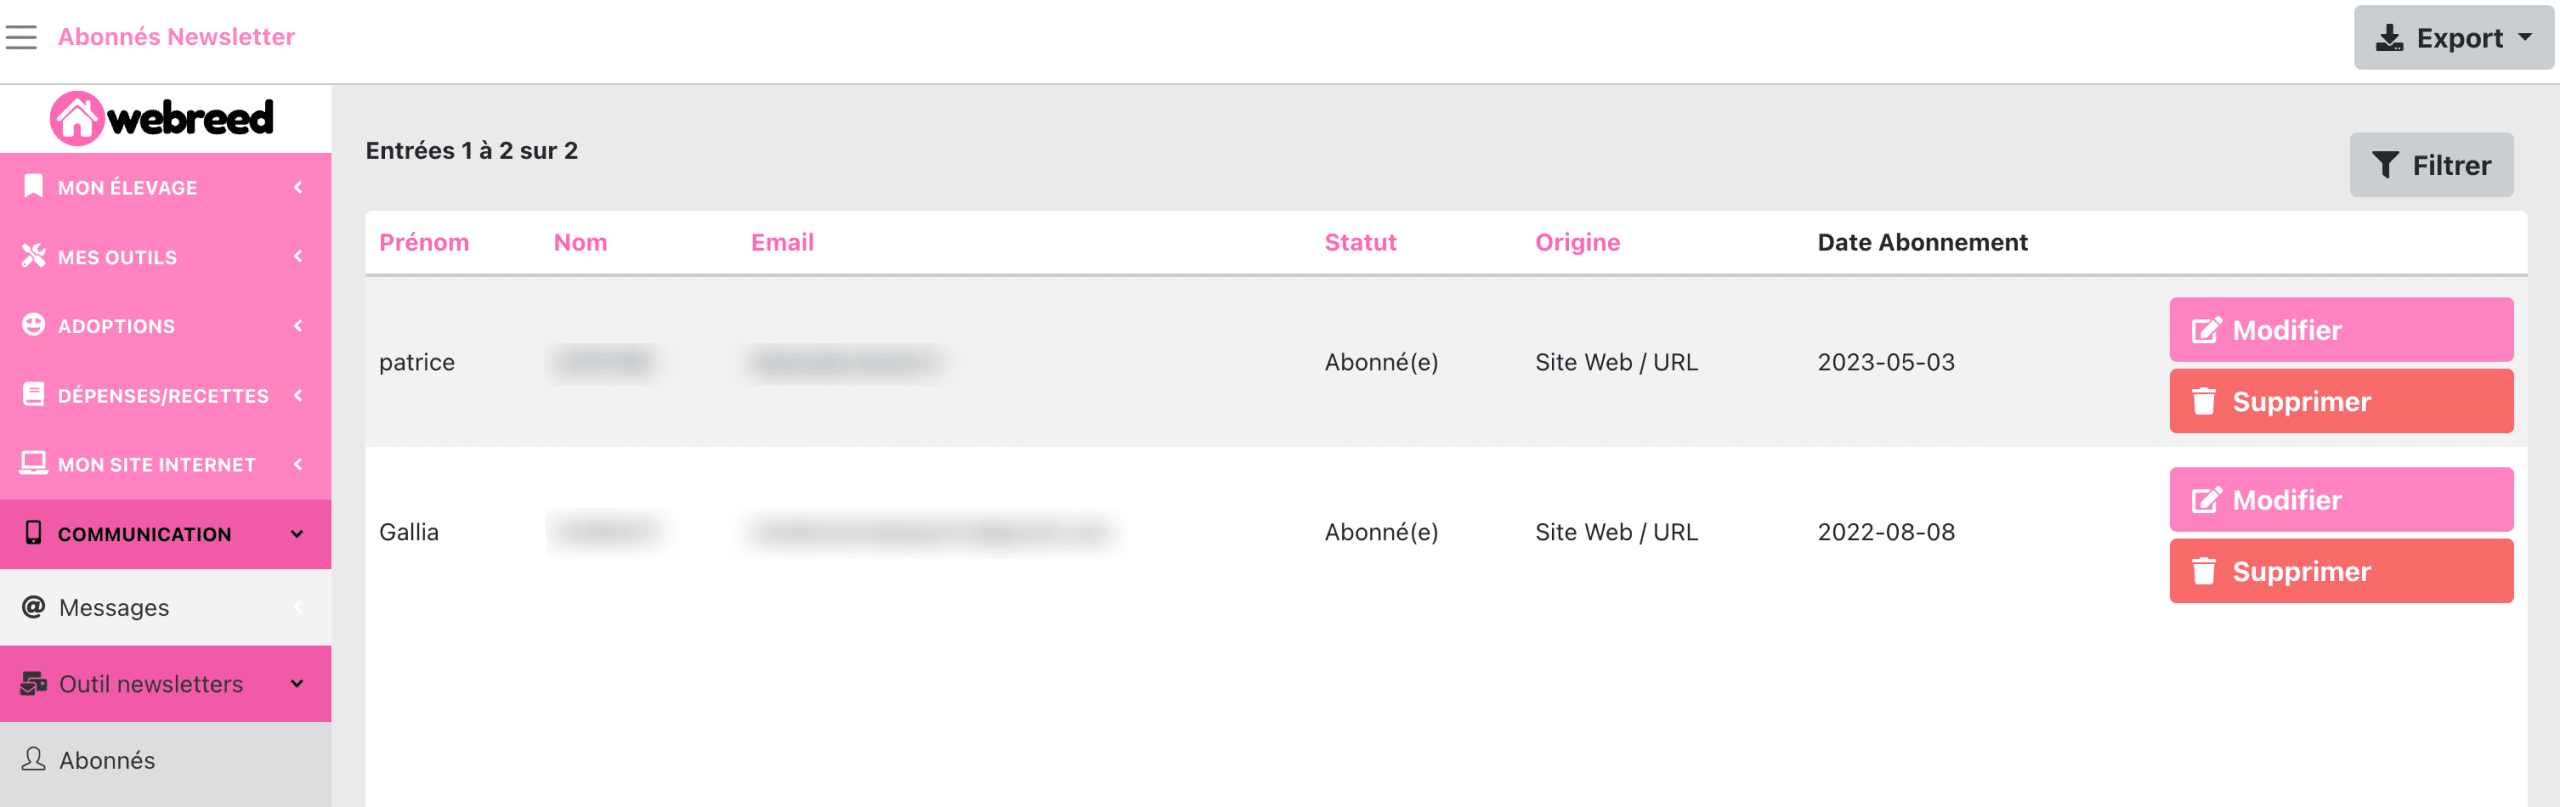The height and width of the screenshot is (807, 2560).
Task: Open the hamburger menu icon
Action: [21, 37]
